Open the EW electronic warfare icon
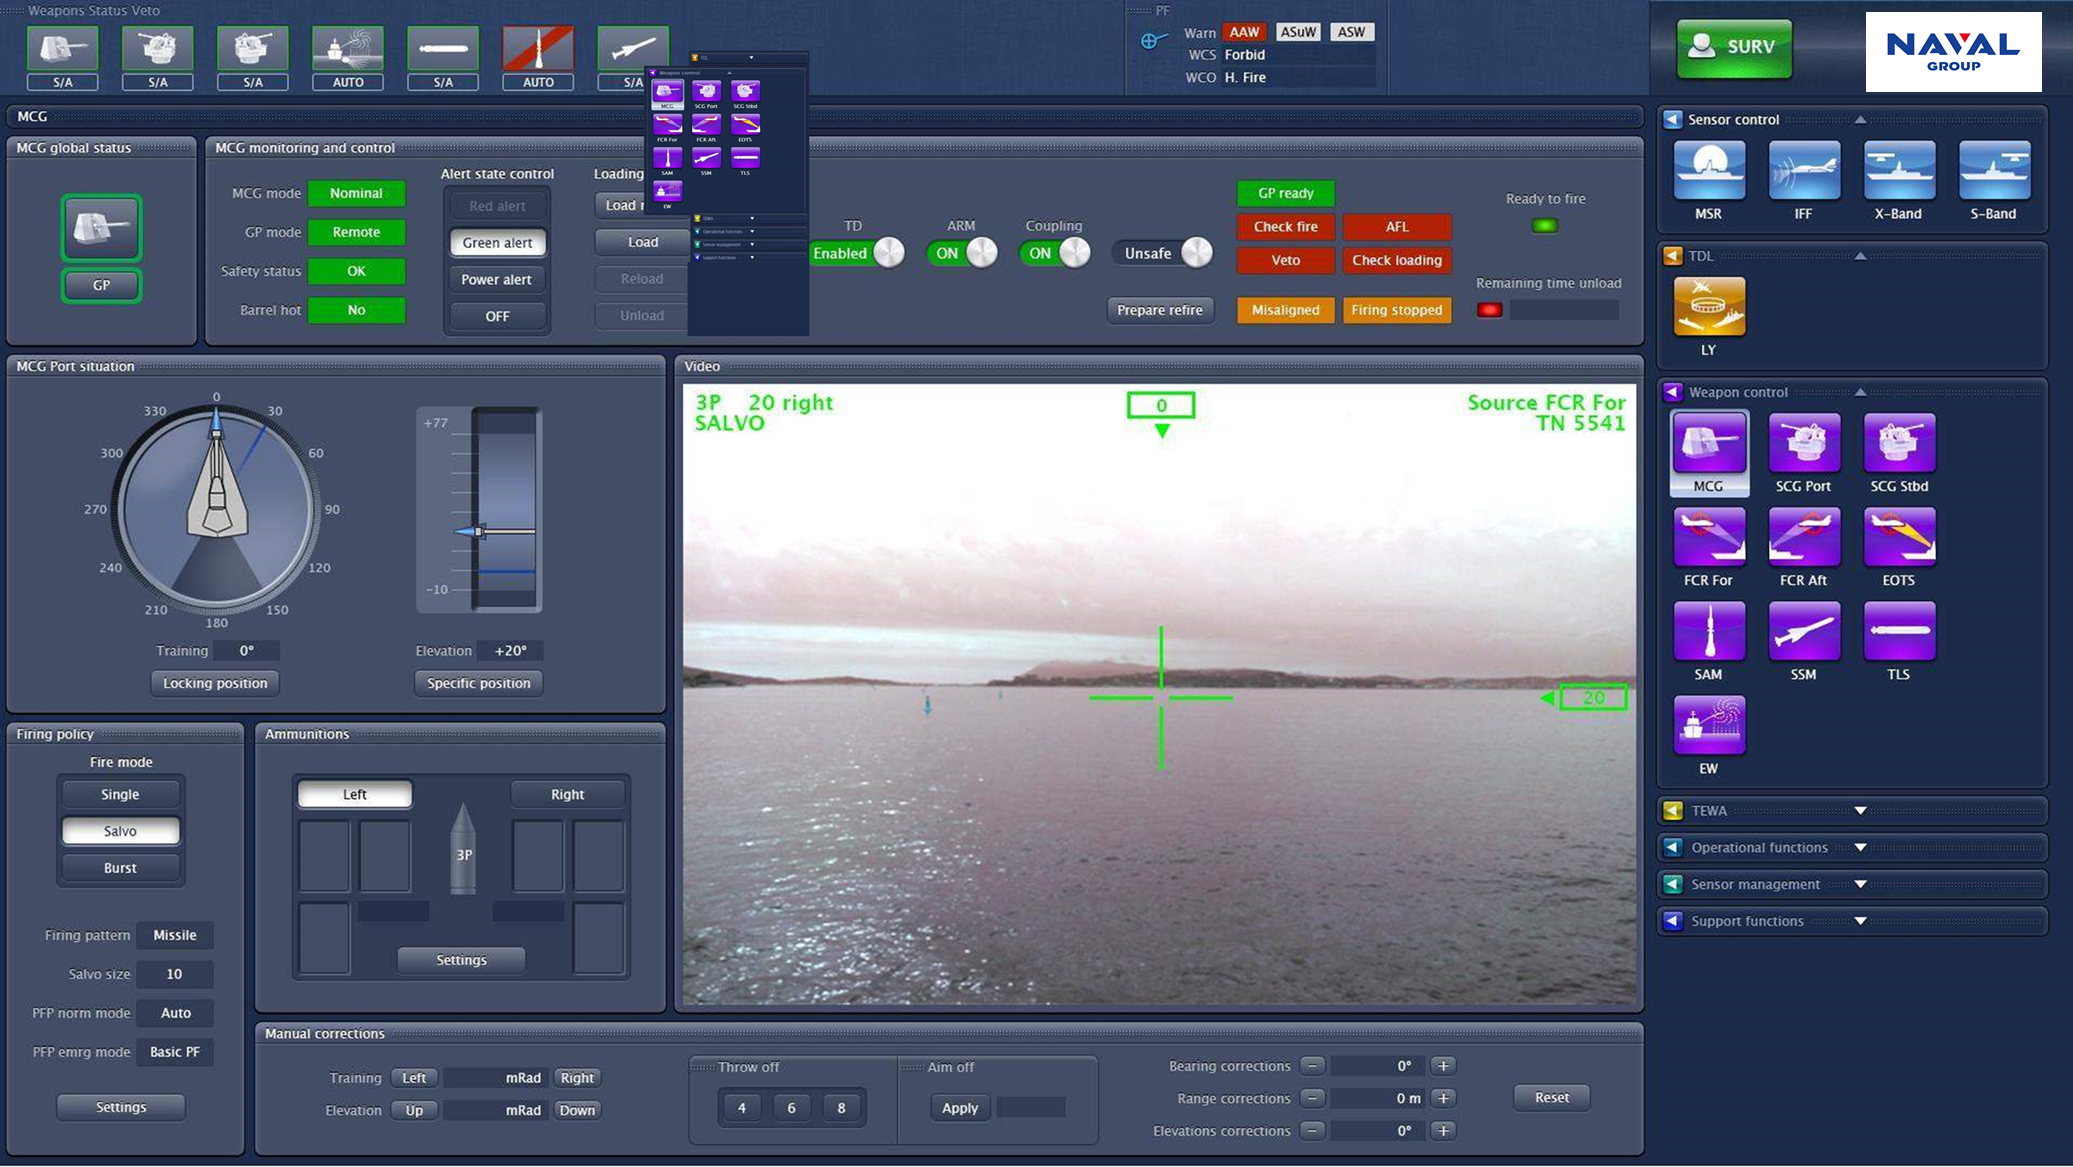Screen dimensions: 2073x1167 point(1708,726)
